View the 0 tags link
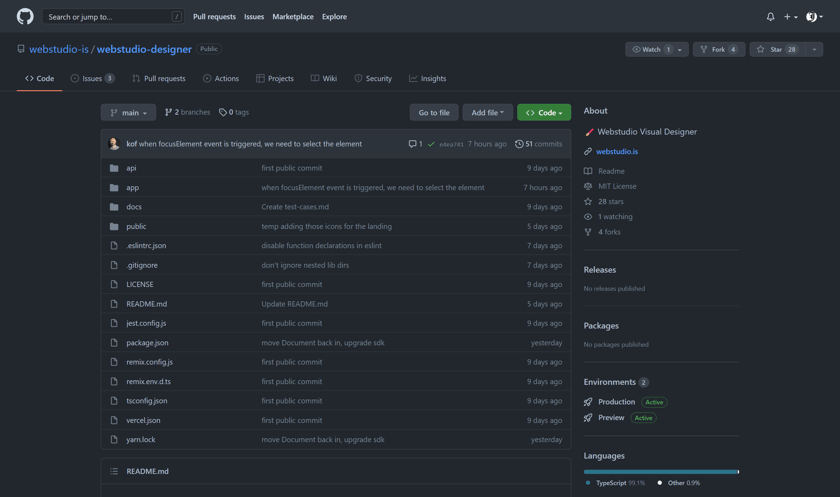The height and width of the screenshot is (497, 840). click(234, 112)
